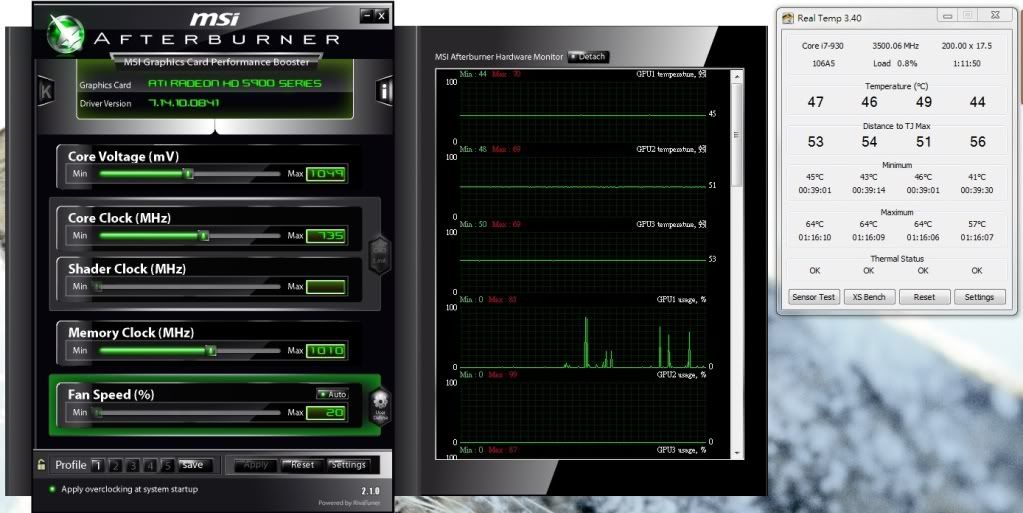Screen dimensions: 1023x513
Task: Open Real Temp Settings
Action: tap(979, 297)
